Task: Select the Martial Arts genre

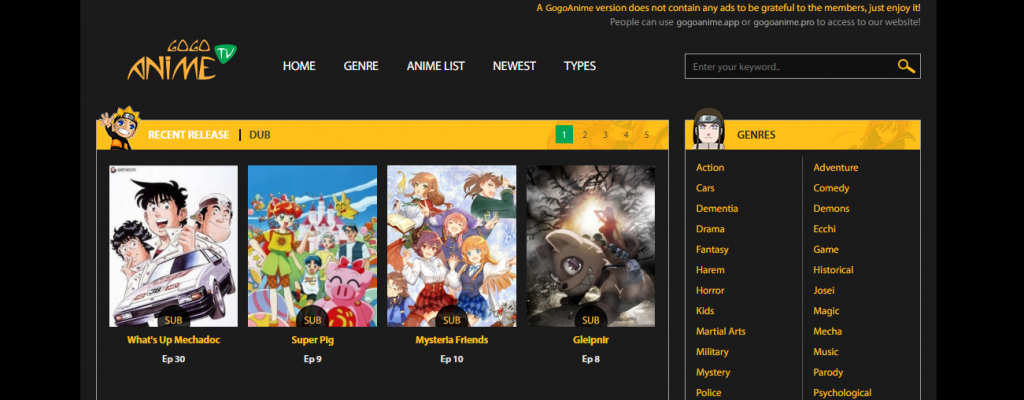Action: (720, 331)
